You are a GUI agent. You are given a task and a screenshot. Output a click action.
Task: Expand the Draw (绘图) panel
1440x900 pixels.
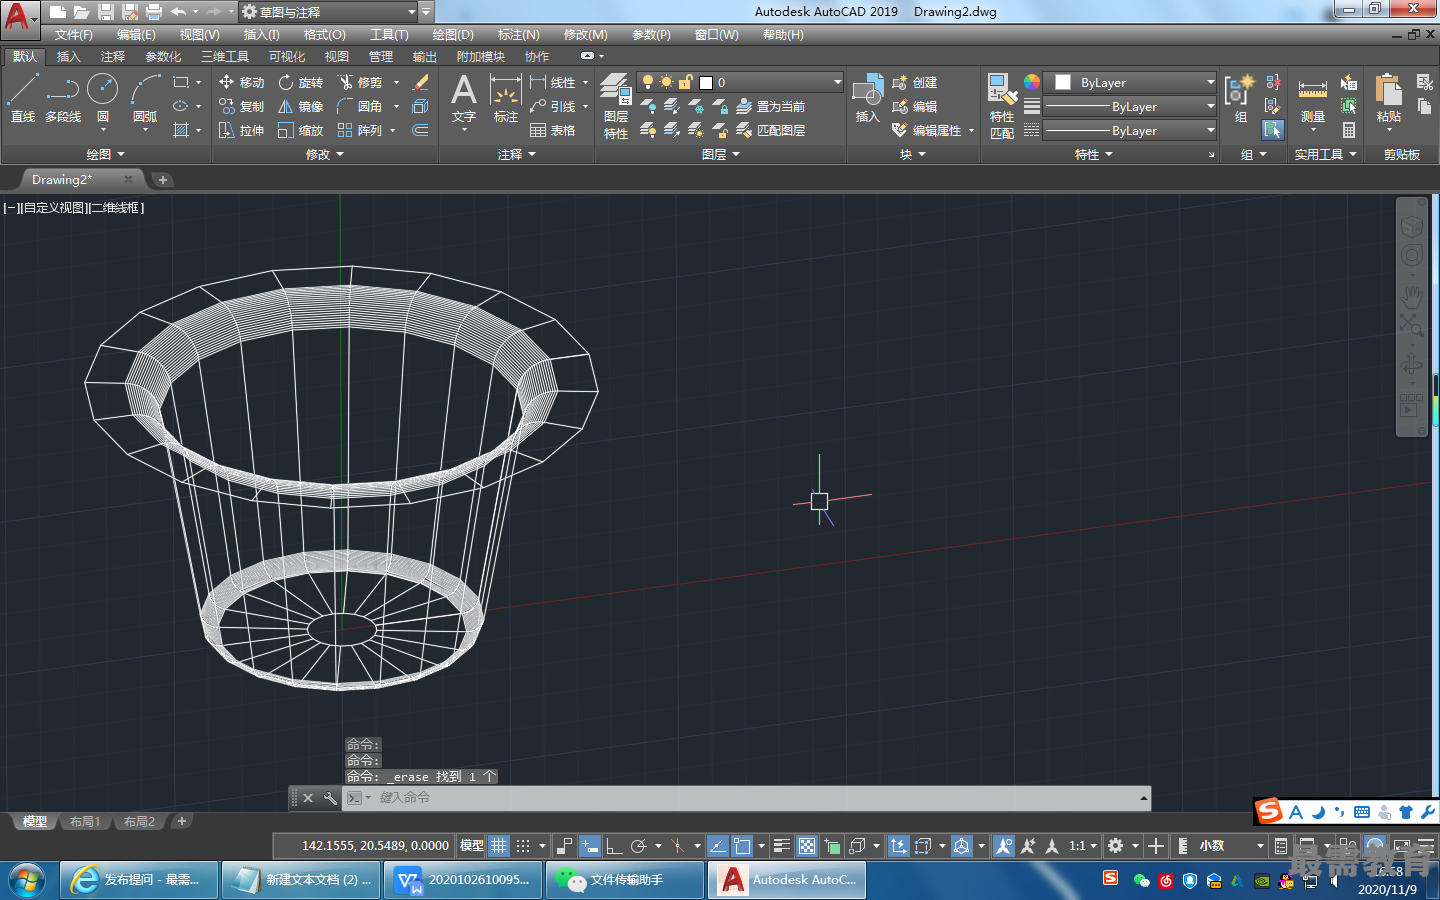tap(105, 154)
